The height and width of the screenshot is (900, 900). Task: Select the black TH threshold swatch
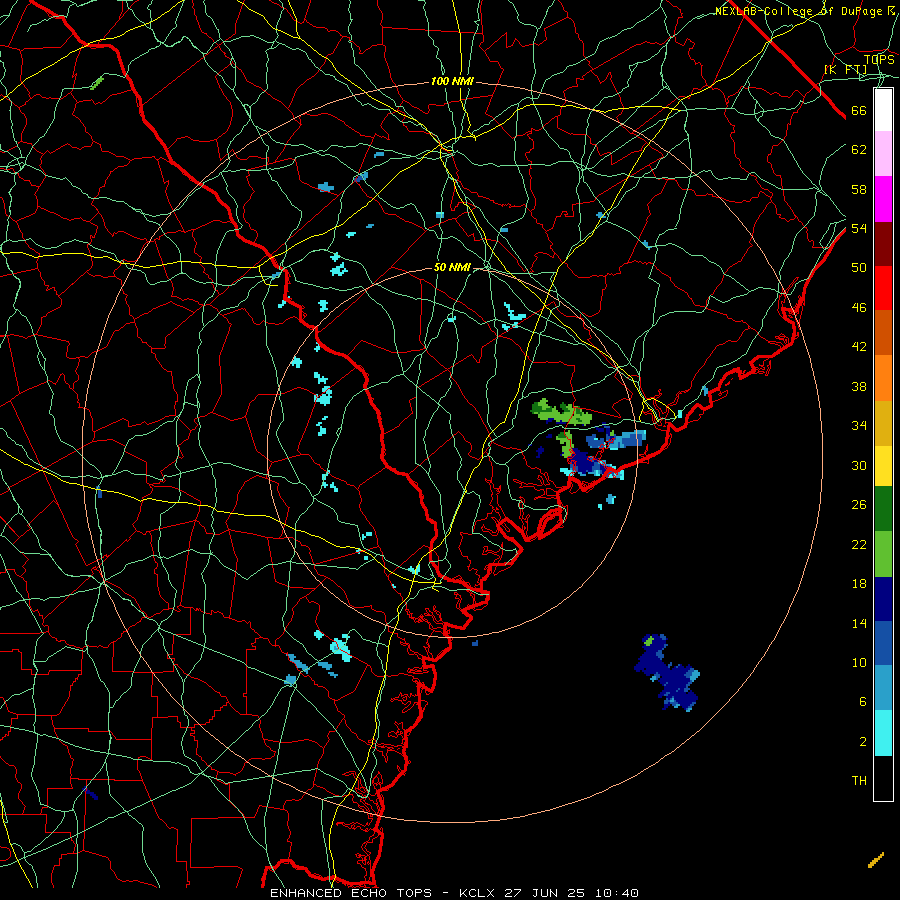883,778
